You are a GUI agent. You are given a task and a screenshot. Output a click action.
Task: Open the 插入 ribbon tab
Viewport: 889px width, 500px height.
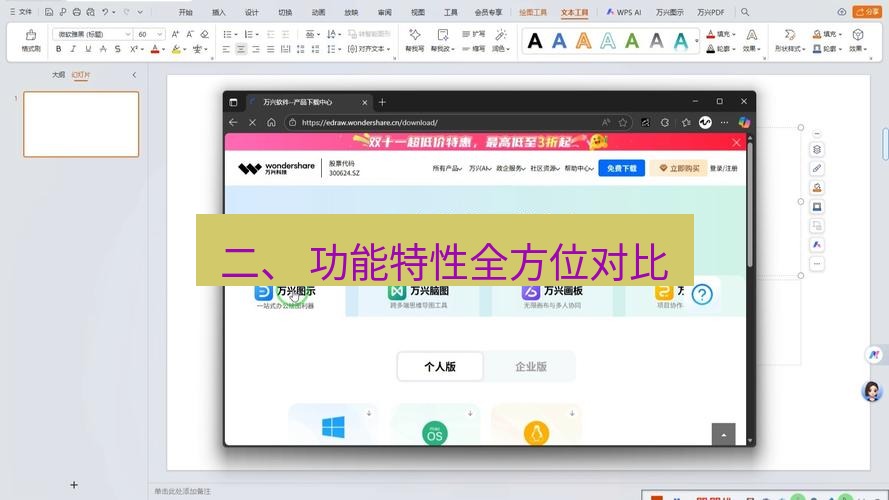(x=218, y=12)
